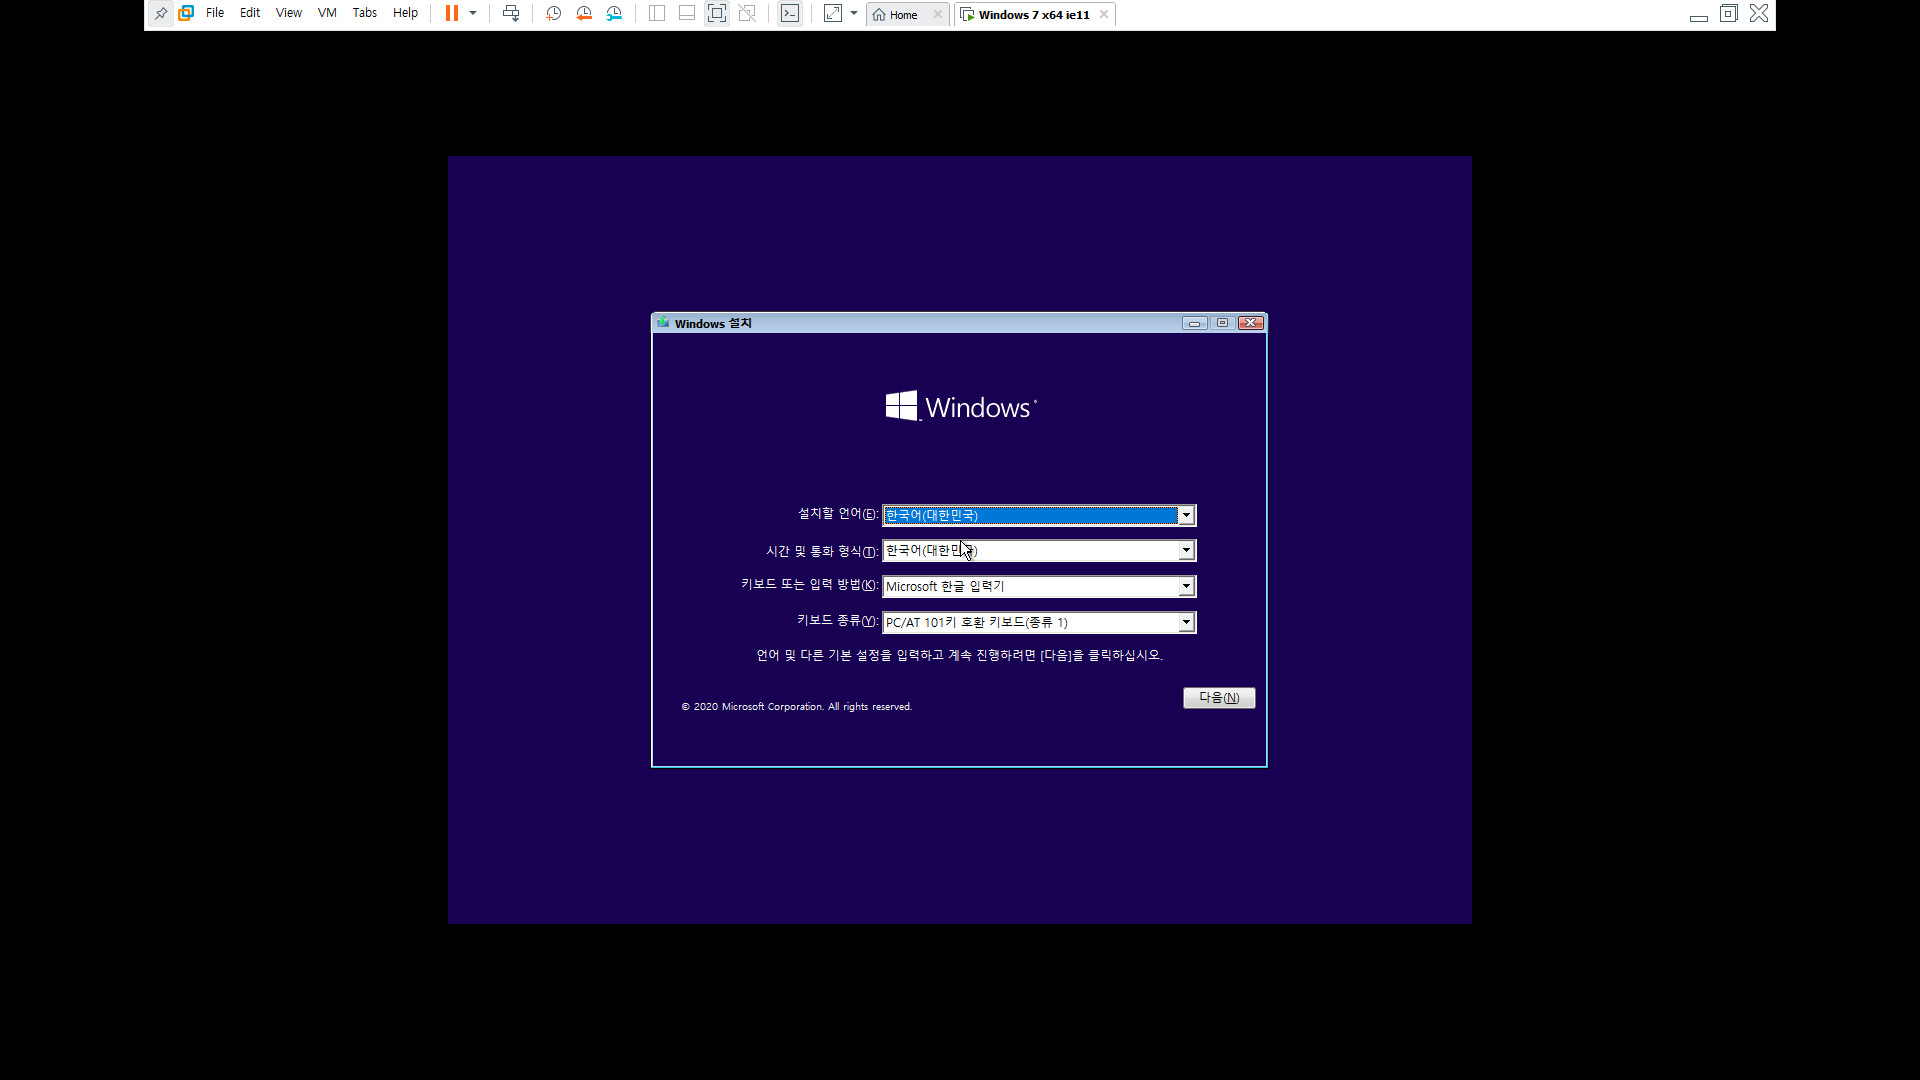Screen dimensions: 1920x1080
Task: Revert to the previous snapshot
Action: 584,14
